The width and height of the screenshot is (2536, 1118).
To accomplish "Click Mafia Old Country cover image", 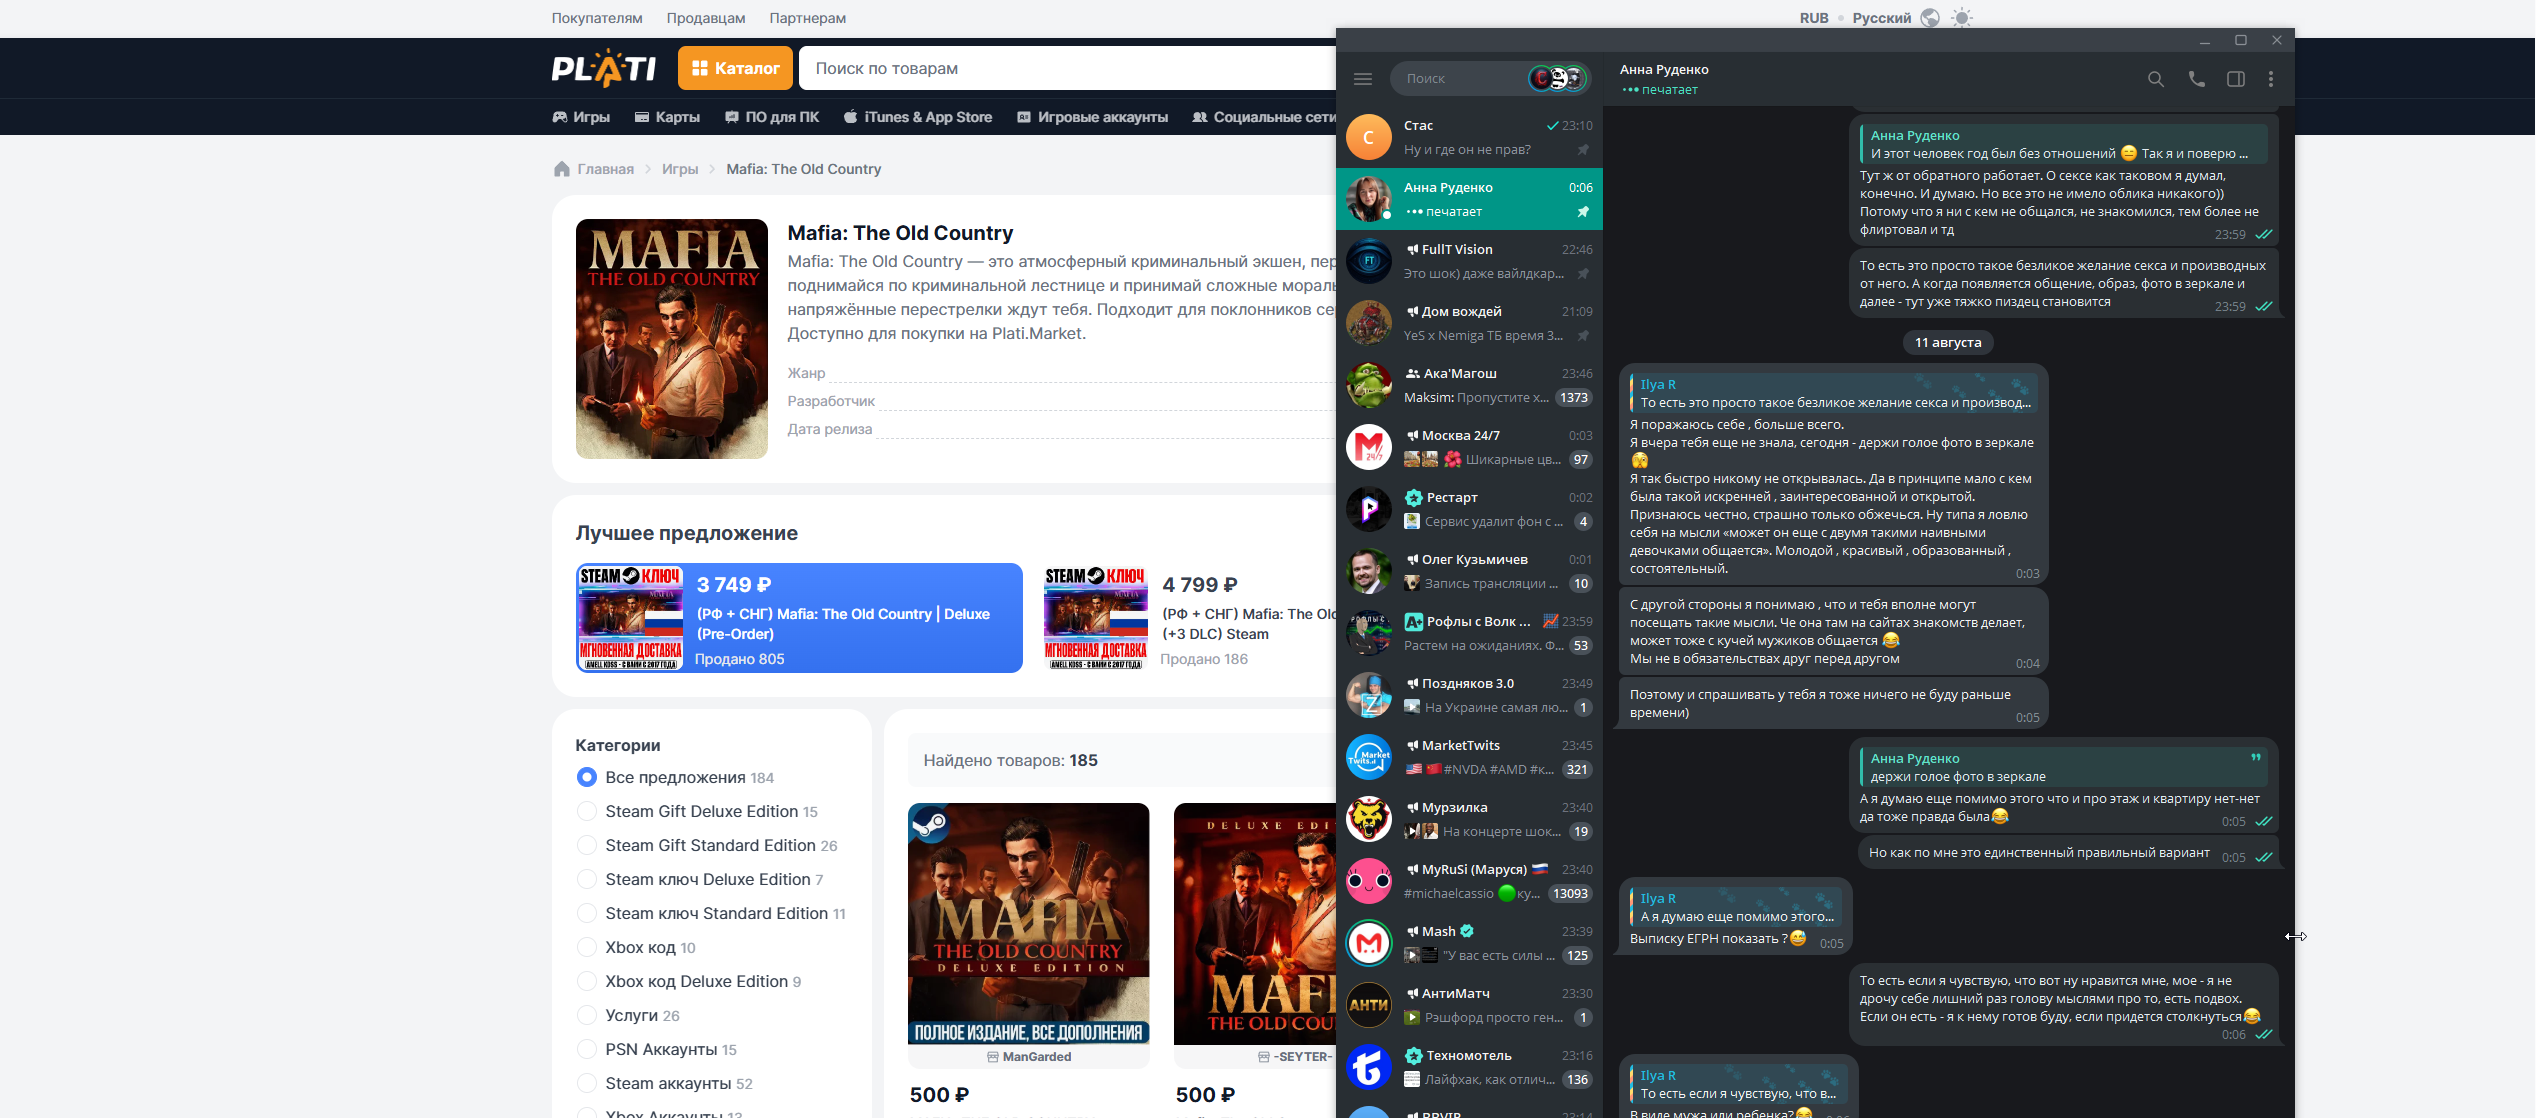I will pyautogui.click(x=672, y=339).
